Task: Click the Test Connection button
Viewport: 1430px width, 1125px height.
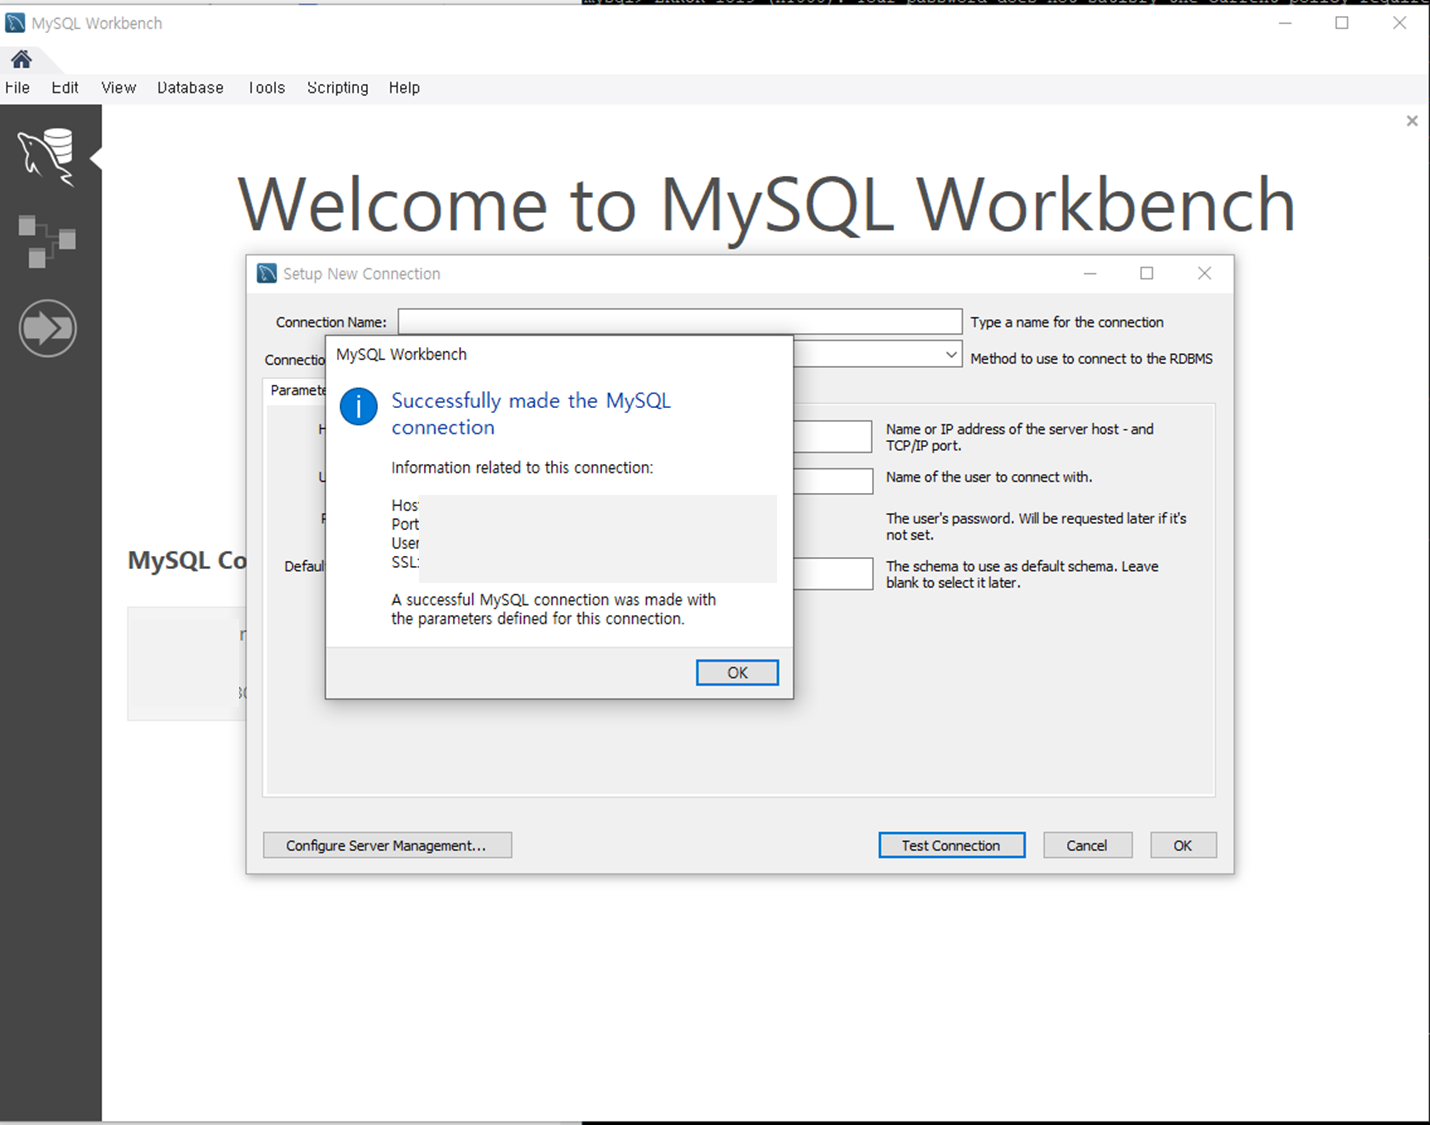Action: pos(951,845)
